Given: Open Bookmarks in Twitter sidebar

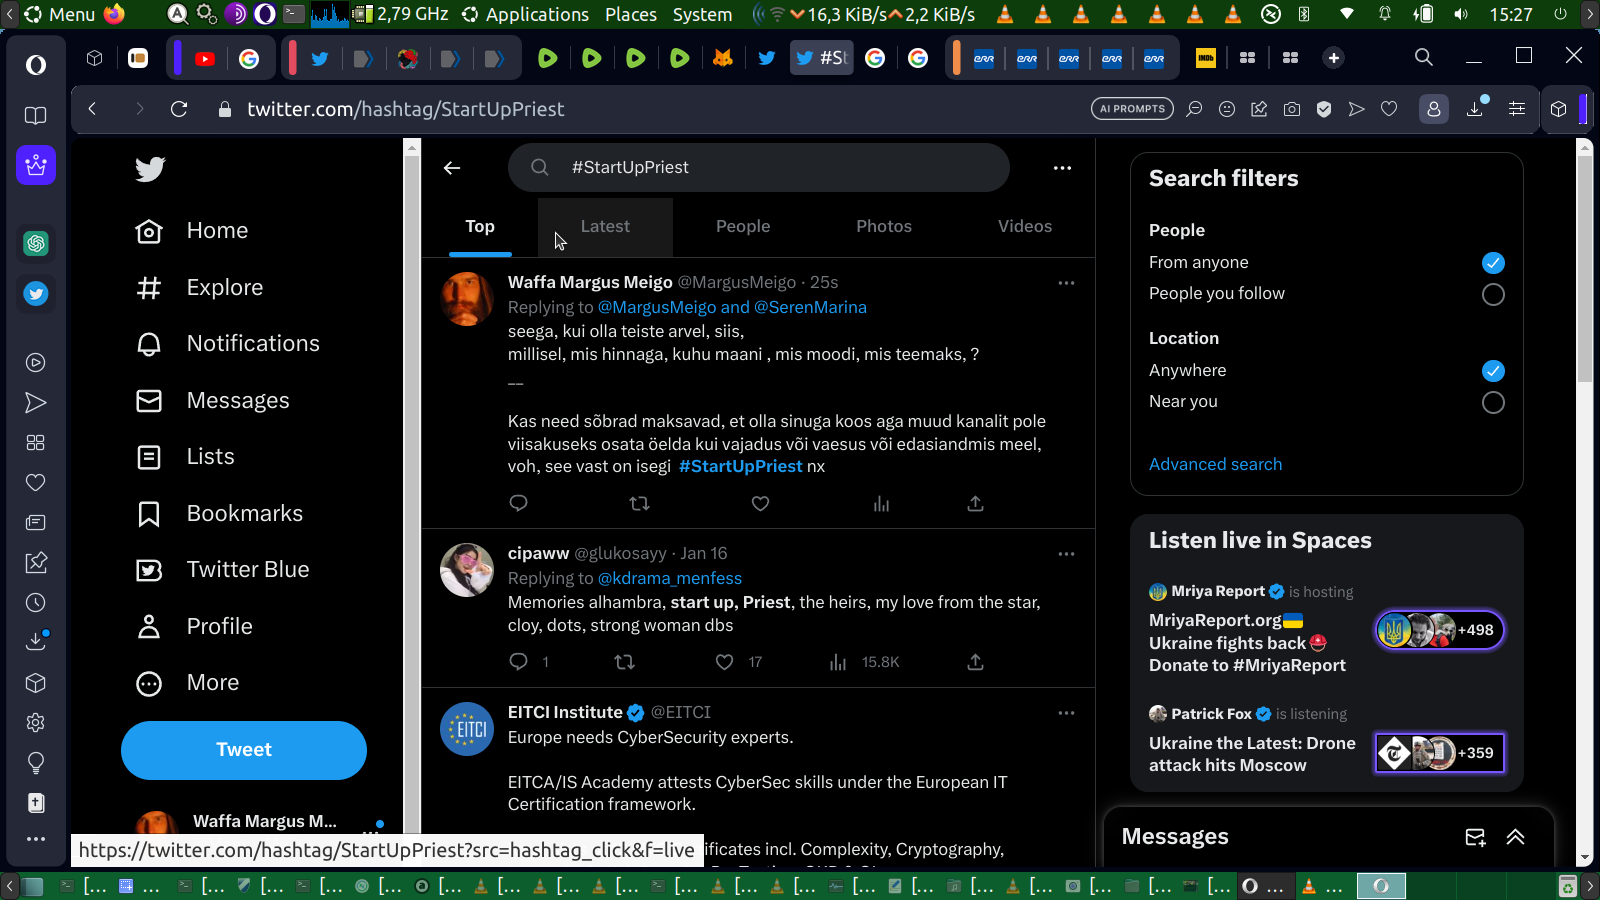Looking at the screenshot, I should pos(219,514).
